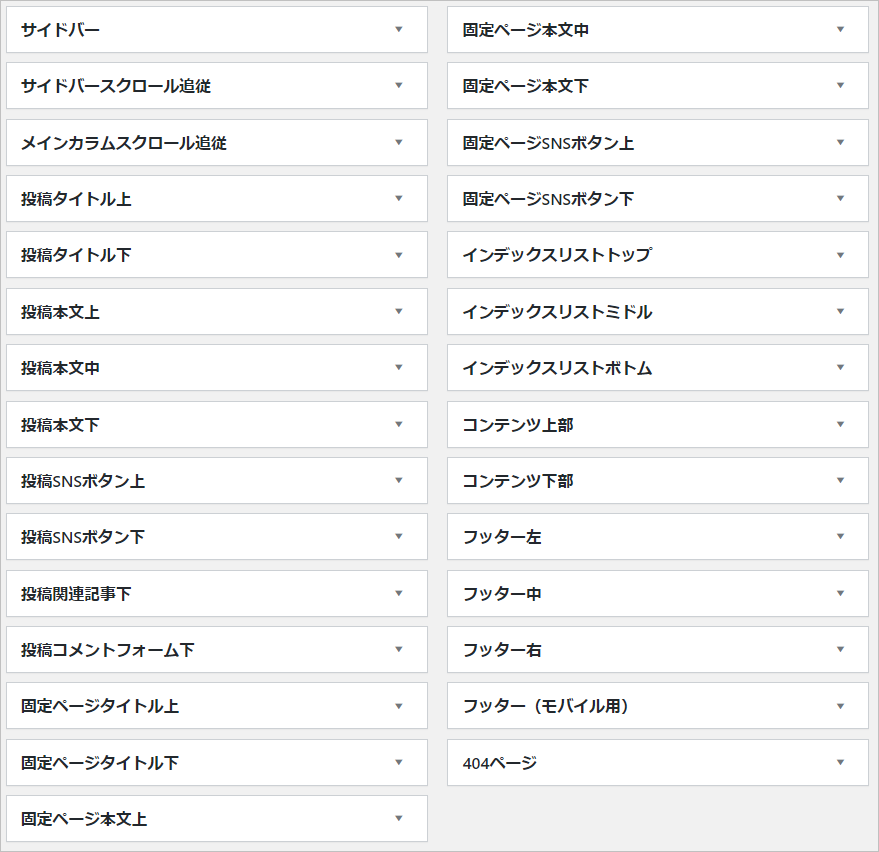Screen dimensions: 879x852
Task: Expand フッター右 widget area arrow
Action: pos(840,649)
